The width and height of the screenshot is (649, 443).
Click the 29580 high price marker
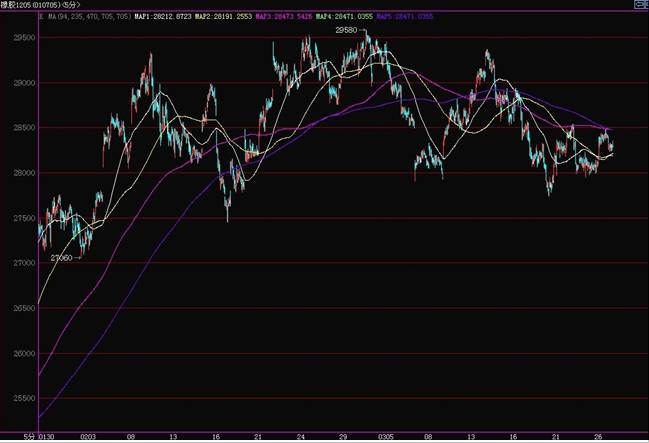point(347,31)
